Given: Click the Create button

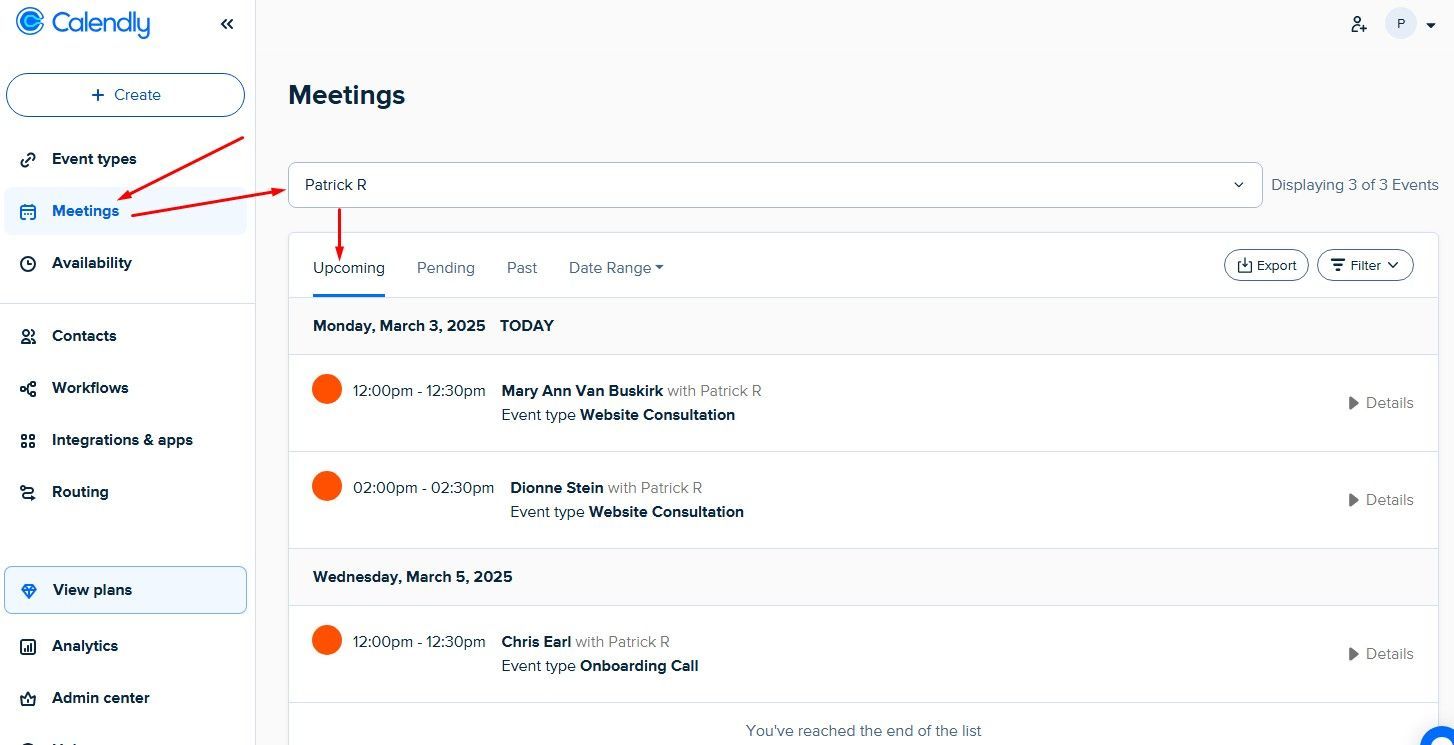Looking at the screenshot, I should pos(125,95).
